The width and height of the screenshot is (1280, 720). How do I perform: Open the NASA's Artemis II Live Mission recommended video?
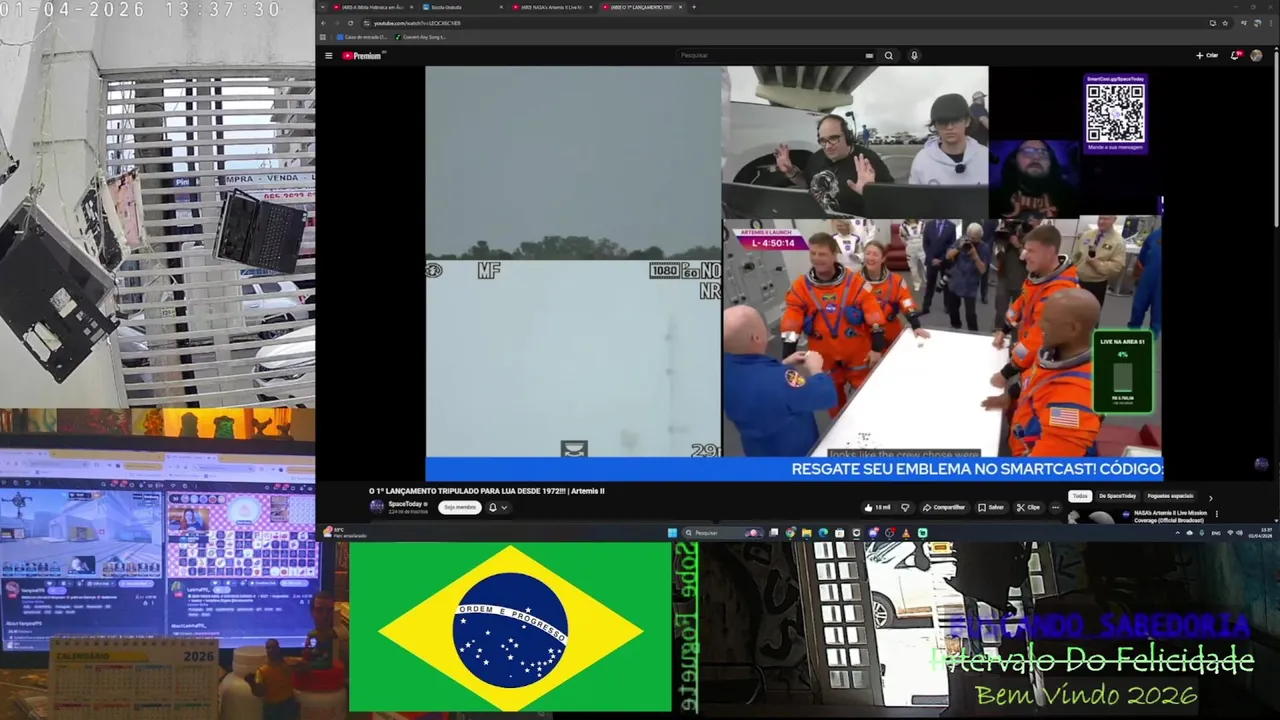(1170, 517)
